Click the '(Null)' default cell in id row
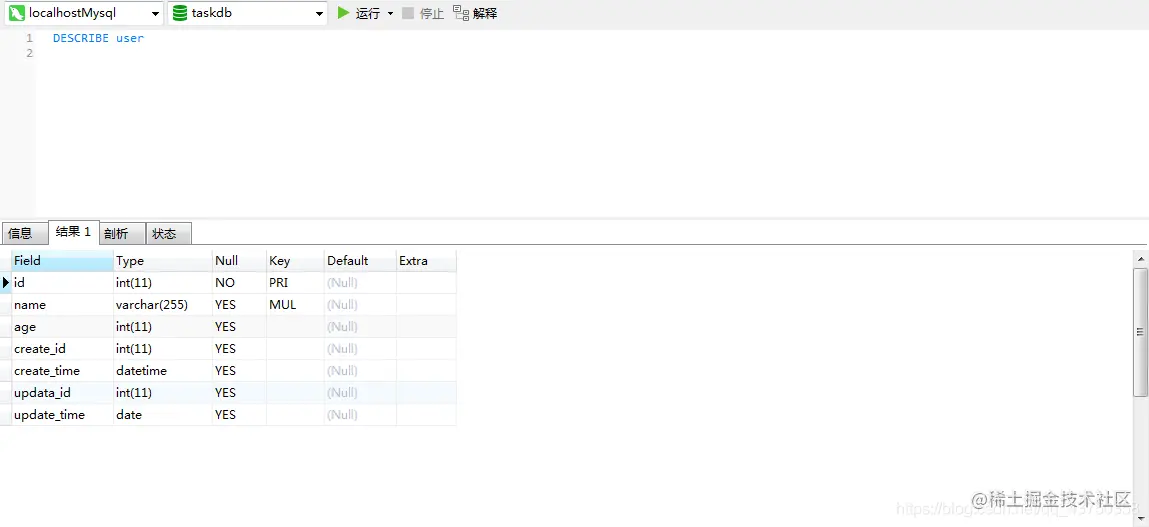Screen dimensions: 1149x527 [x=360, y=282]
